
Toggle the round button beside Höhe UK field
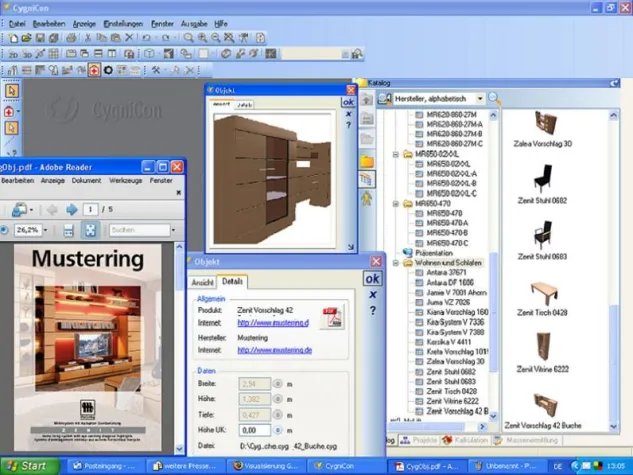pos(278,429)
